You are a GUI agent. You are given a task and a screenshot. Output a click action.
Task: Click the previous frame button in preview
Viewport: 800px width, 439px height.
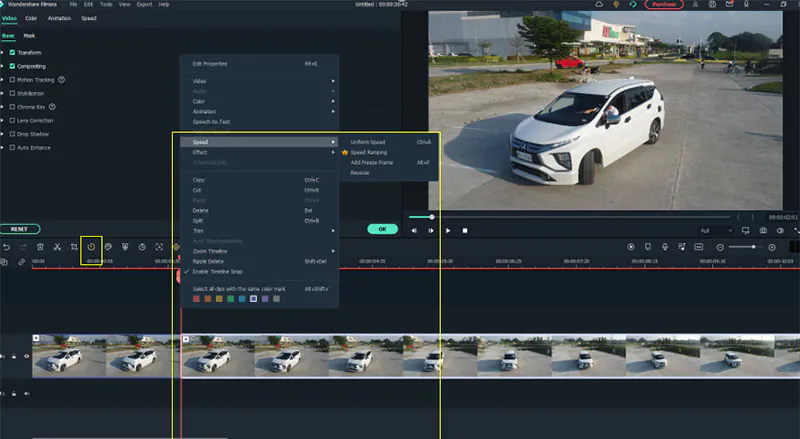pyautogui.click(x=414, y=231)
